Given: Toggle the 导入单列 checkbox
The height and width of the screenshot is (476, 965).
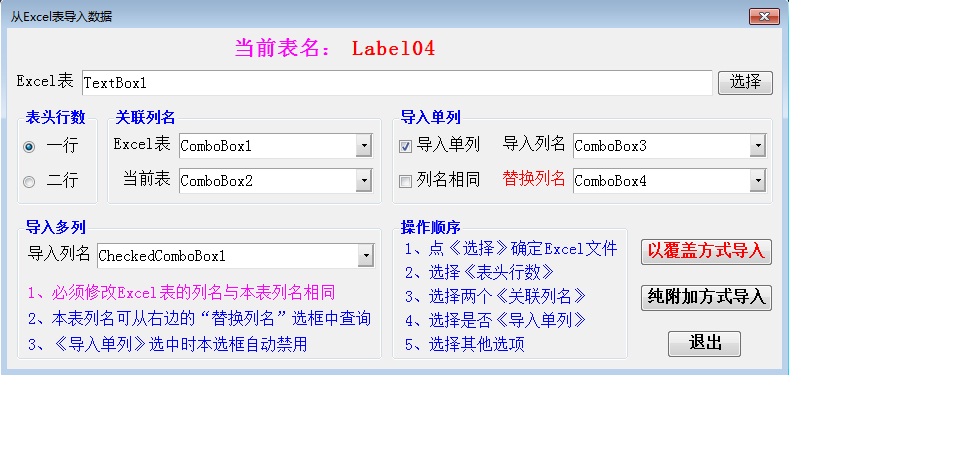Looking at the screenshot, I should tap(405, 146).
